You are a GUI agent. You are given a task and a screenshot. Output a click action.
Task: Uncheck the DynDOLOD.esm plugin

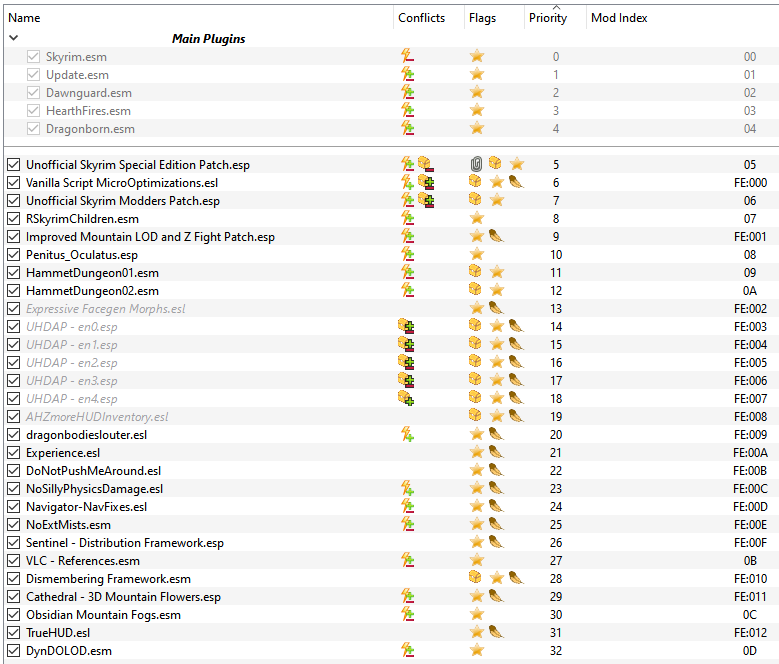(x=14, y=651)
